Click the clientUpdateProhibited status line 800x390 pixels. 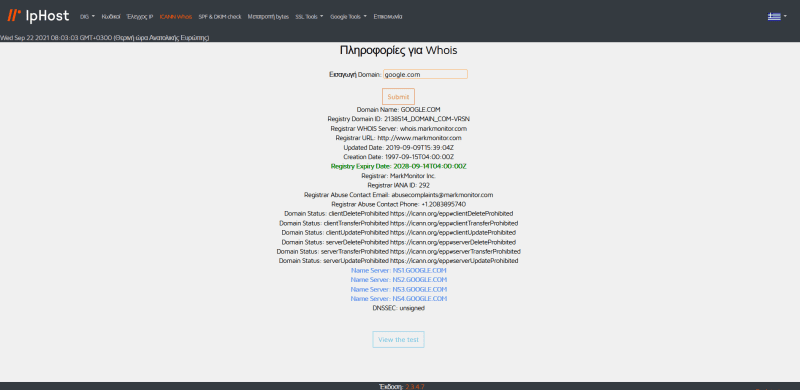[x=398, y=232]
